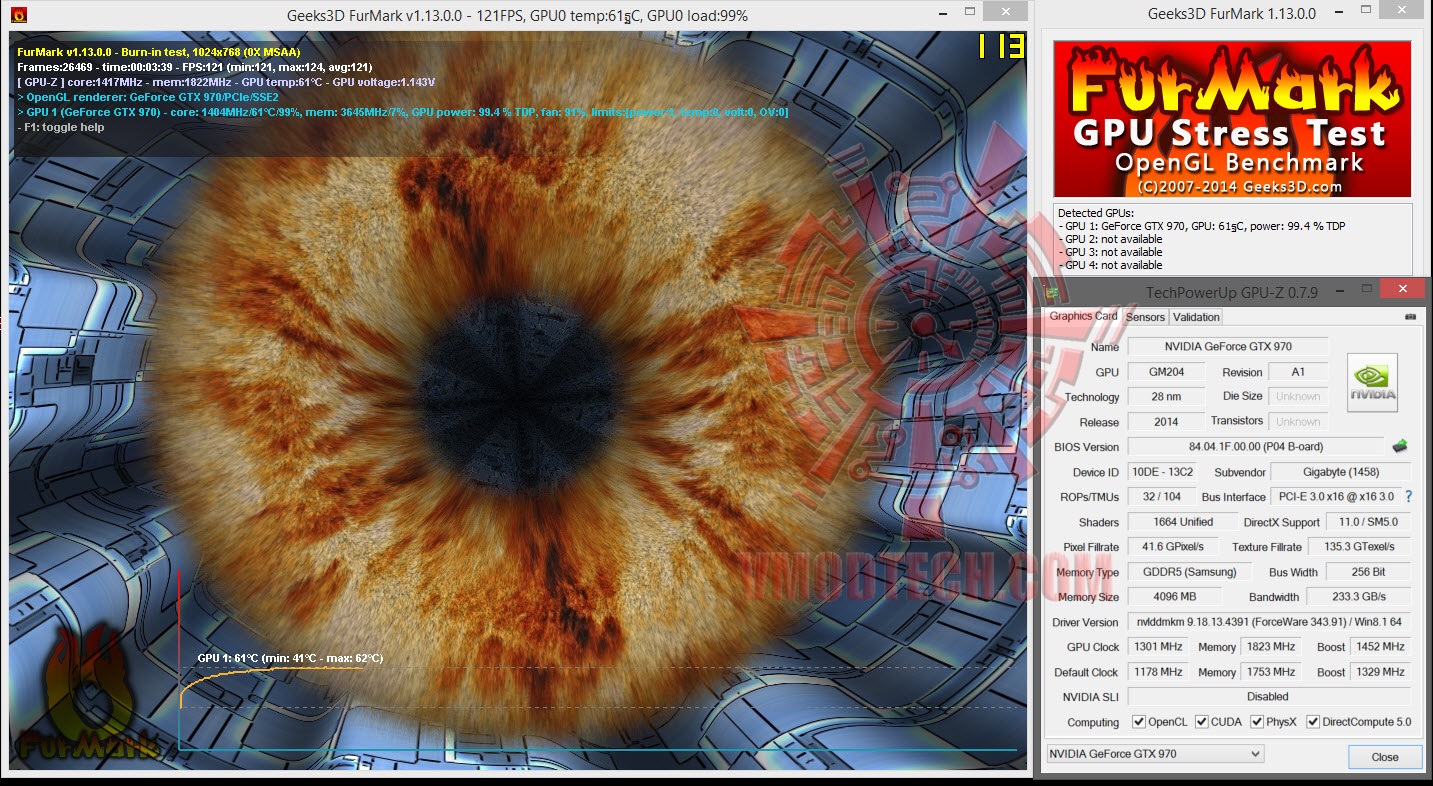Close the GPU-Z window with the red X

[x=1402, y=288]
